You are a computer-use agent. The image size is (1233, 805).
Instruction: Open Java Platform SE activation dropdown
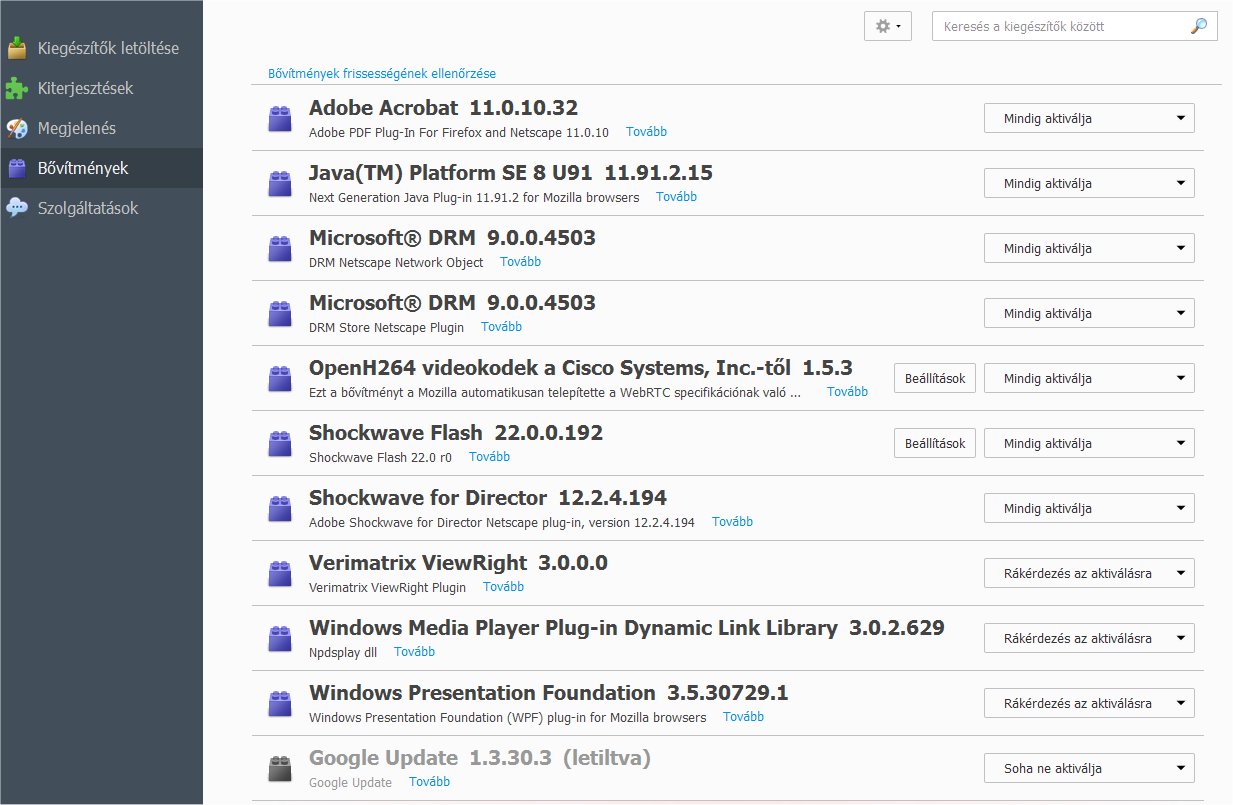pos(1089,183)
